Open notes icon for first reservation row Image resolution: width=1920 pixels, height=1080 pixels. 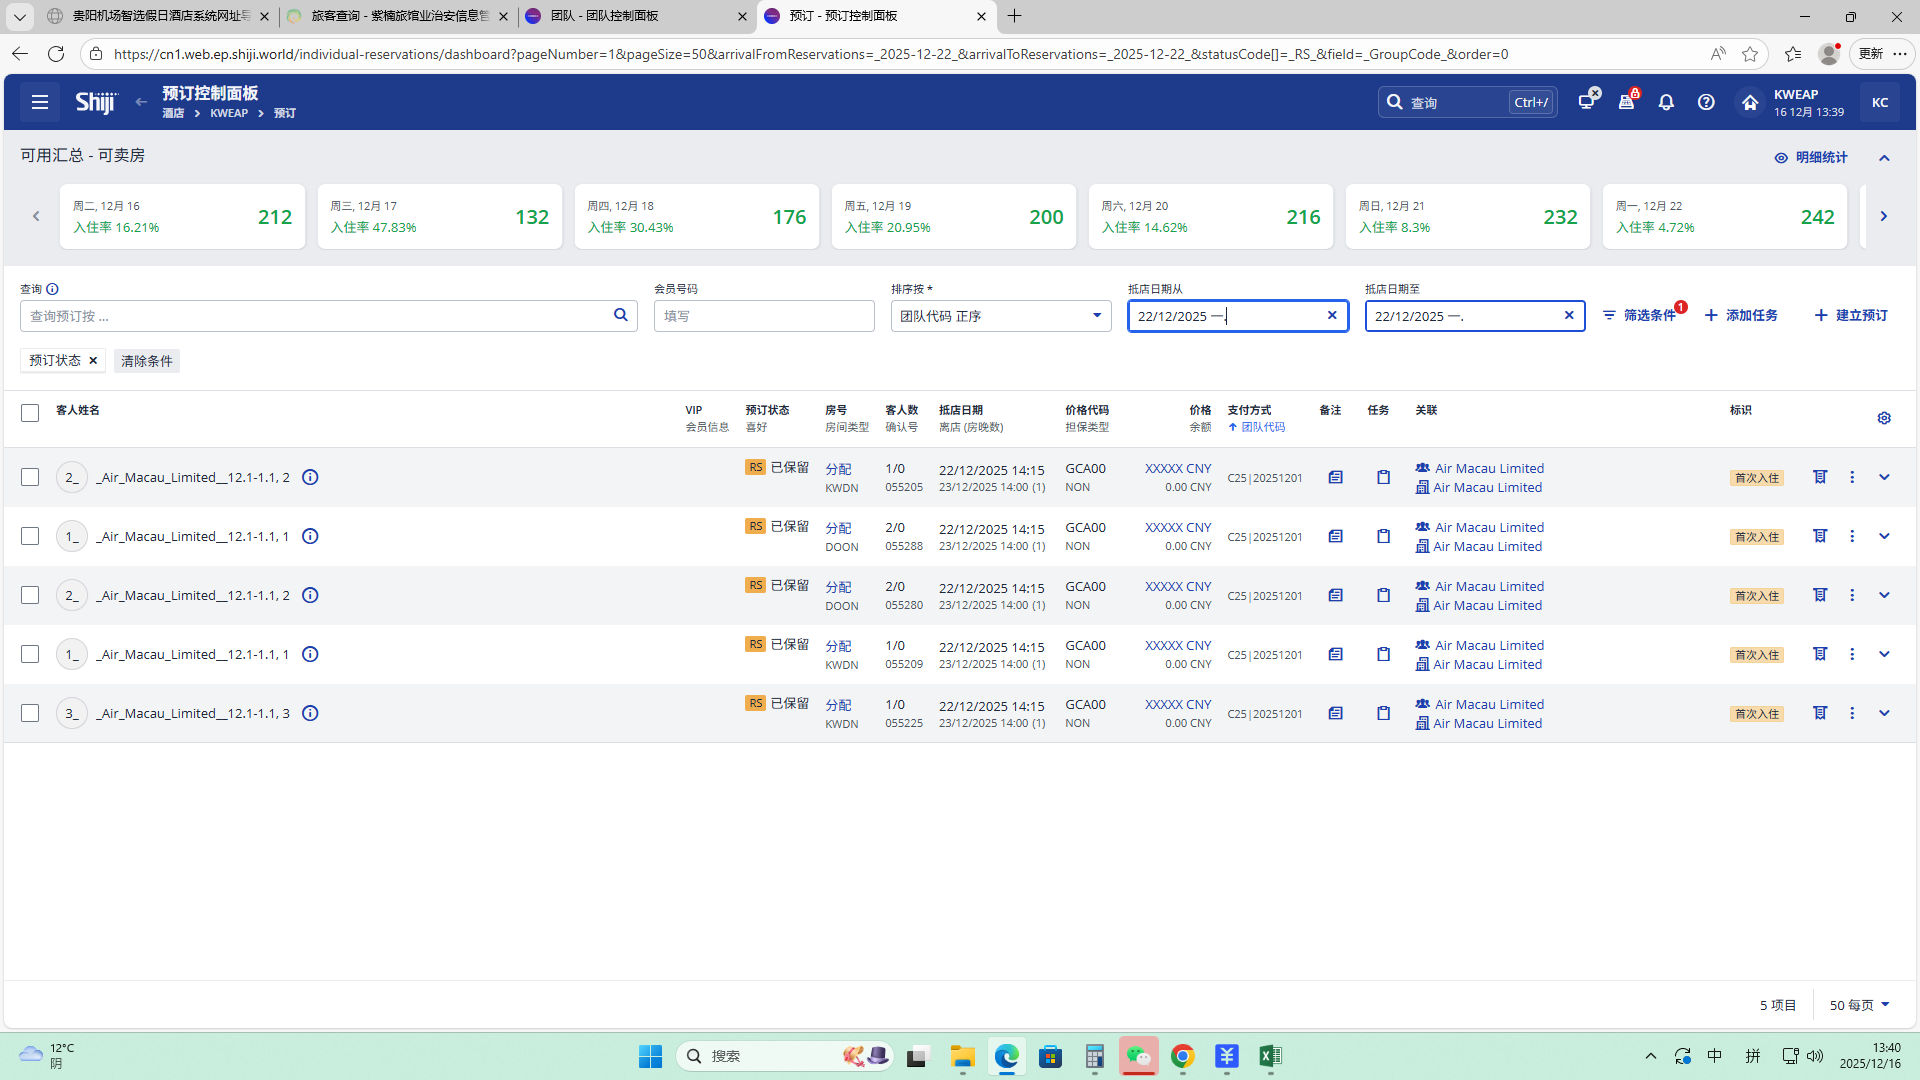[x=1335, y=478]
